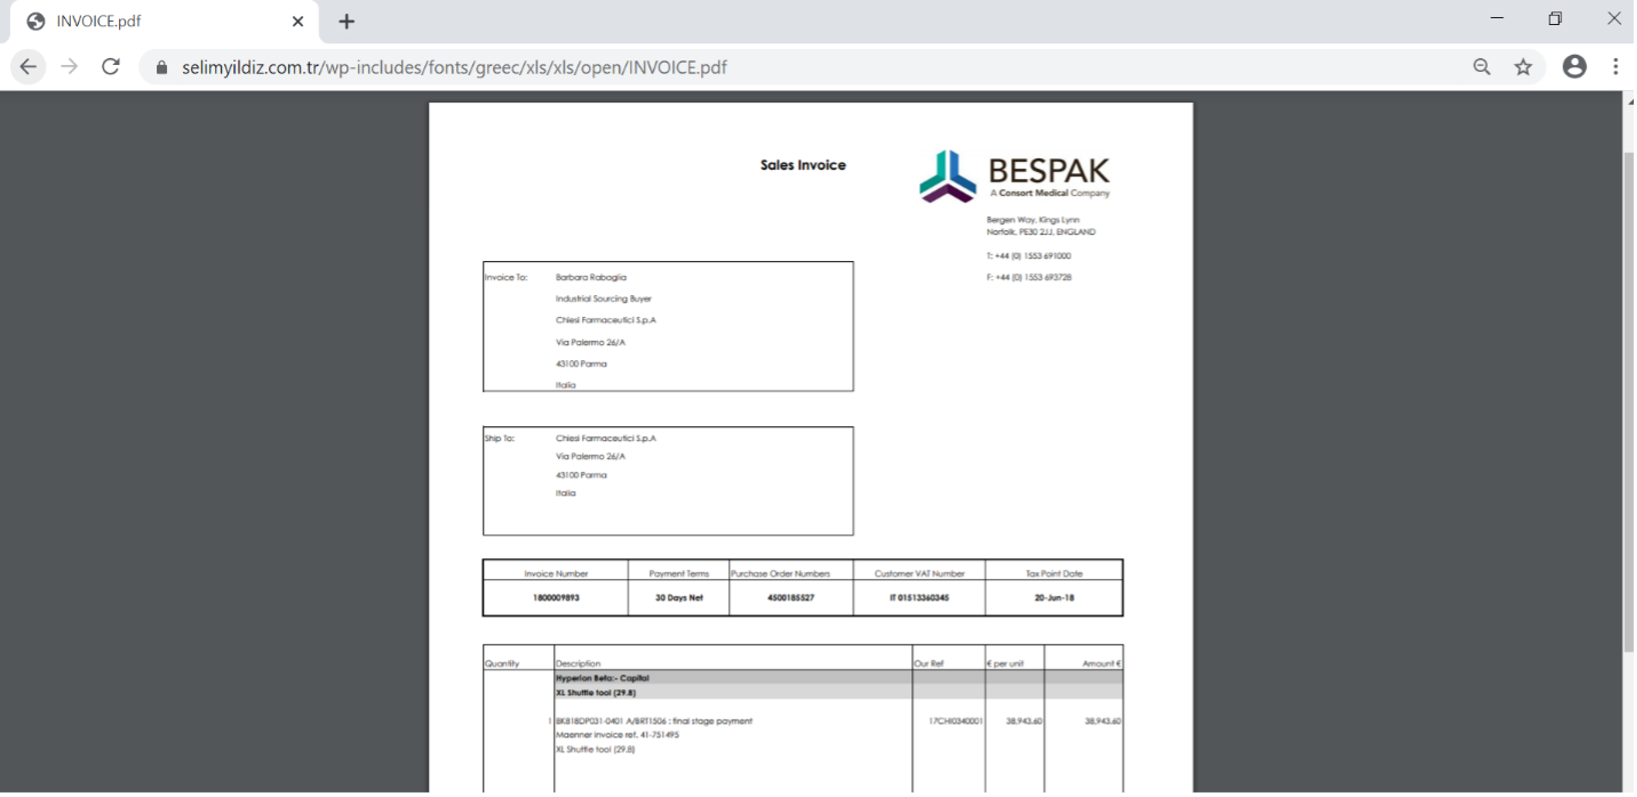
Task: Click the forward navigation arrow
Action: tap(69, 67)
